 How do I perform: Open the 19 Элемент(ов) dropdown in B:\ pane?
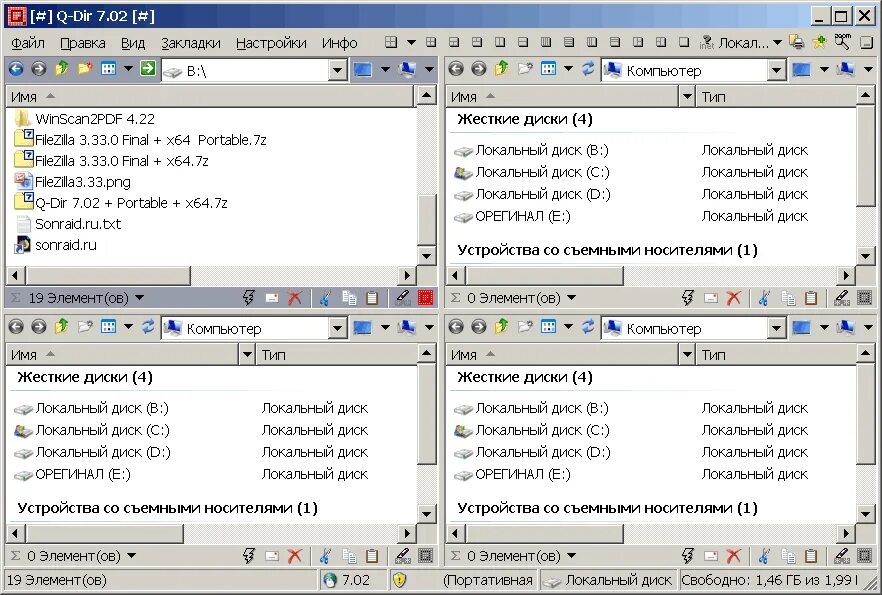pos(140,298)
